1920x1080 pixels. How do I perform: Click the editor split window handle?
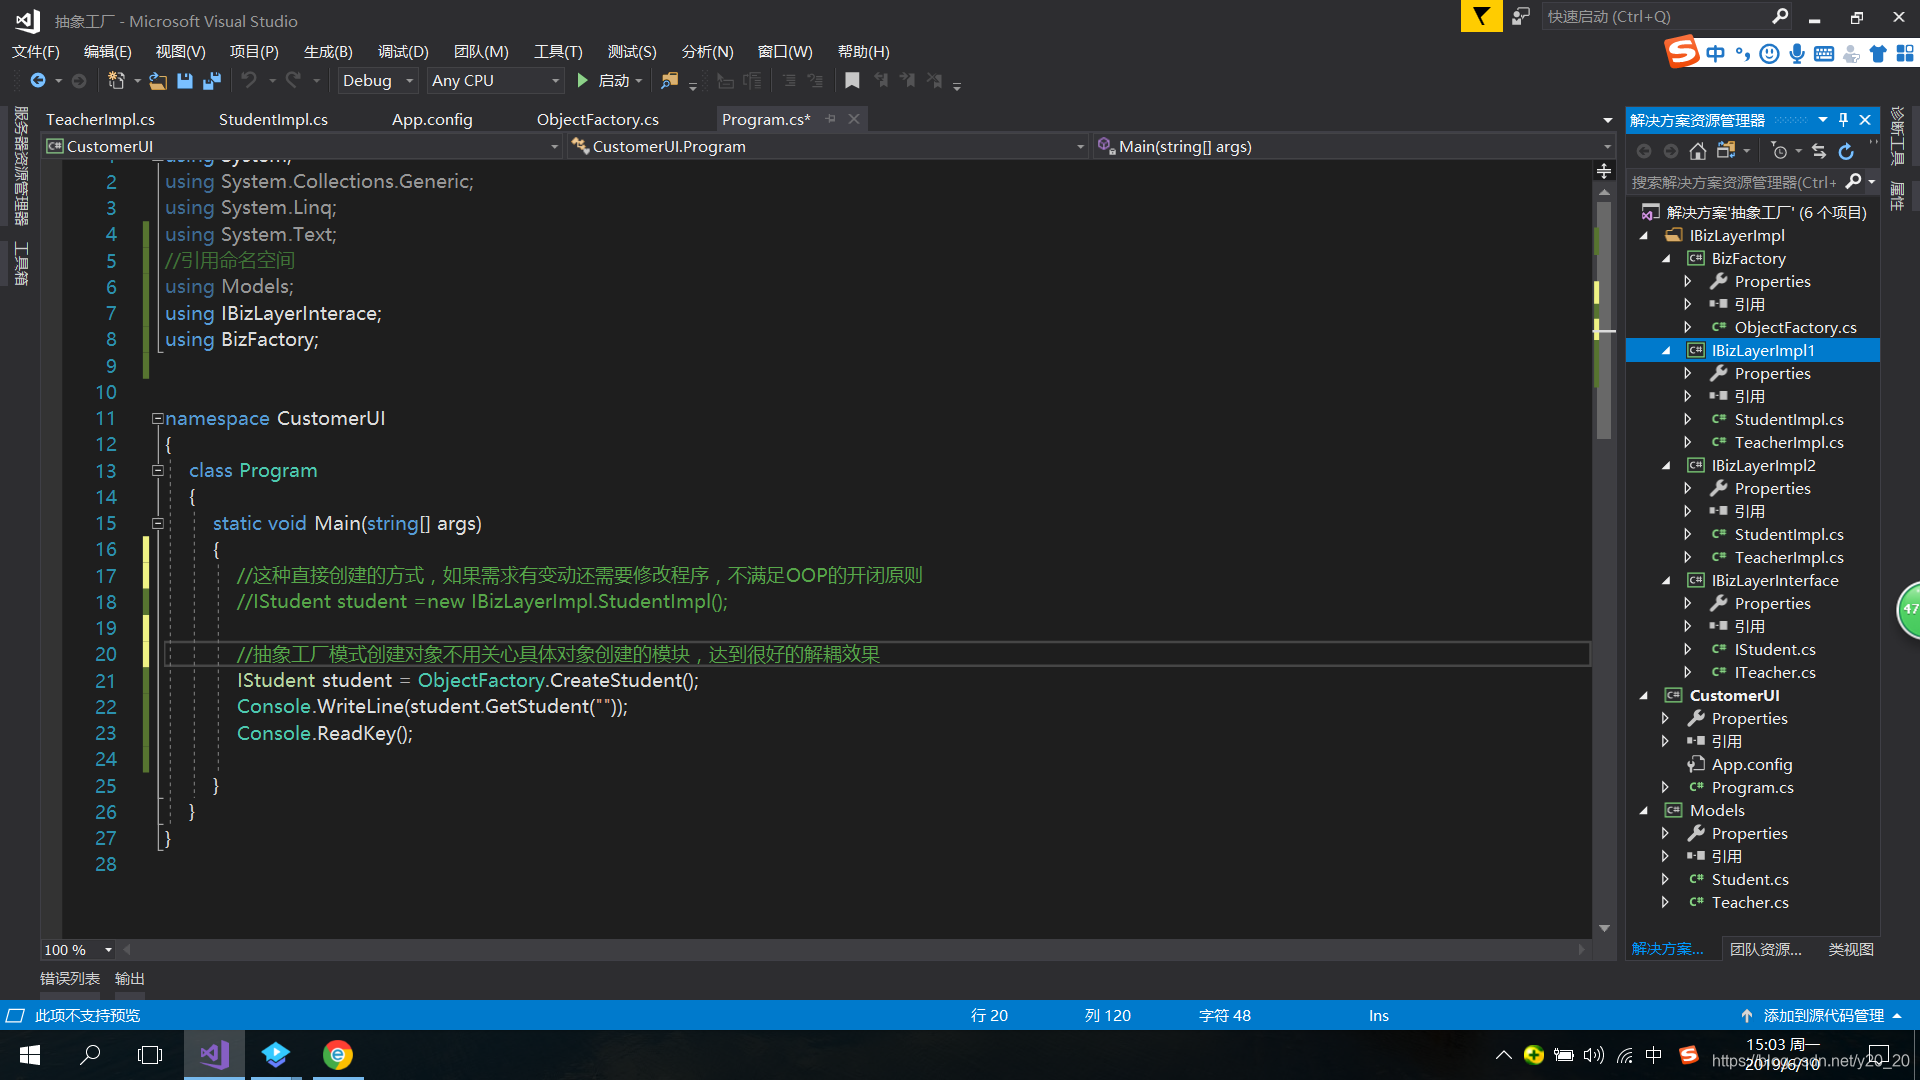click(x=1604, y=171)
